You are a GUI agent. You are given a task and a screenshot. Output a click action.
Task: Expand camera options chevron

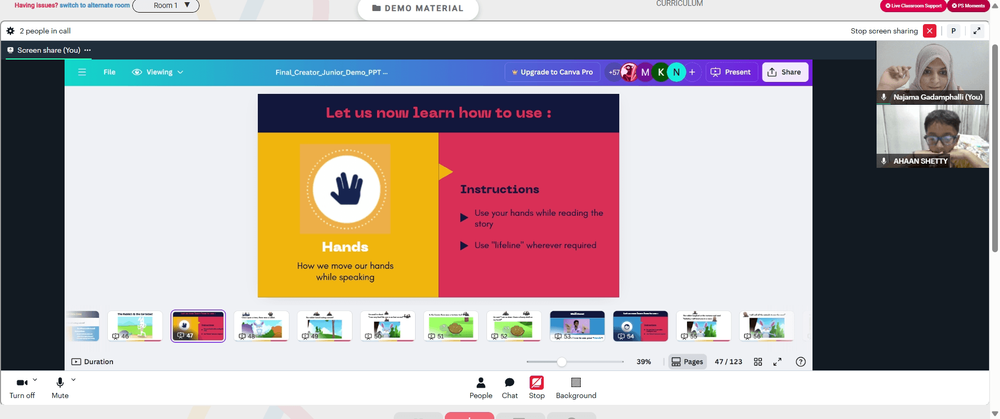[34, 379]
